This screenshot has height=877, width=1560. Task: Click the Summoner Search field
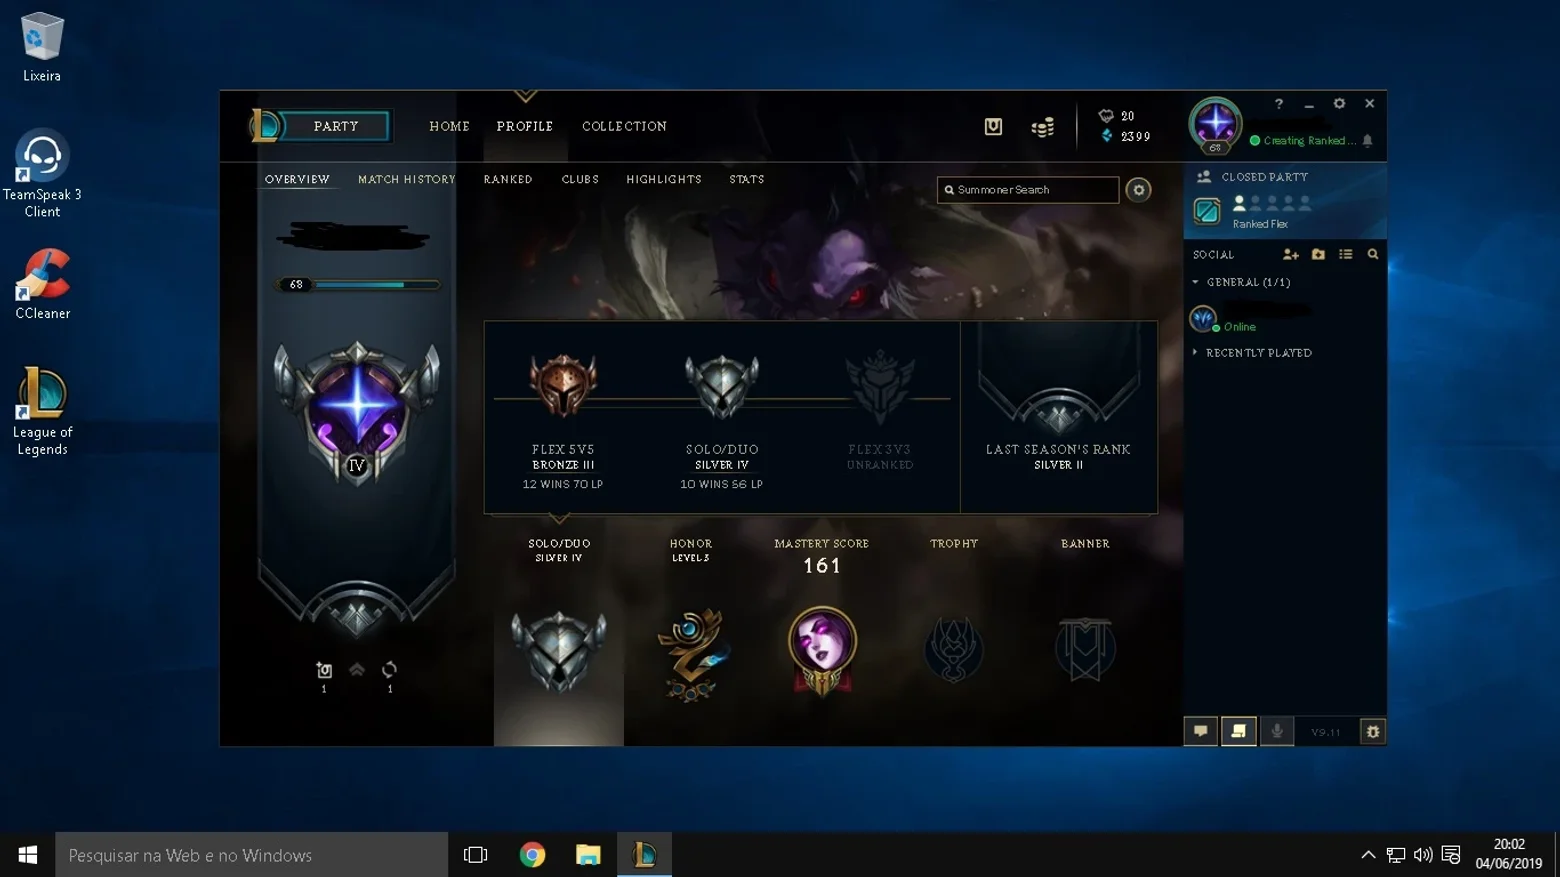pos(1028,190)
